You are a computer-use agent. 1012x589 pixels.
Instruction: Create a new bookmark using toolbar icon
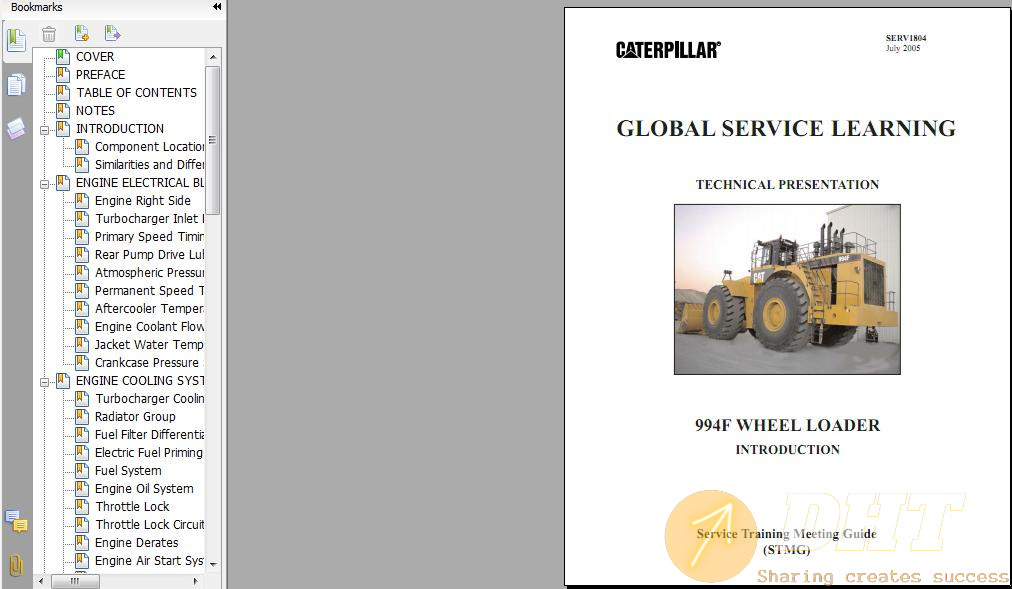coord(81,33)
